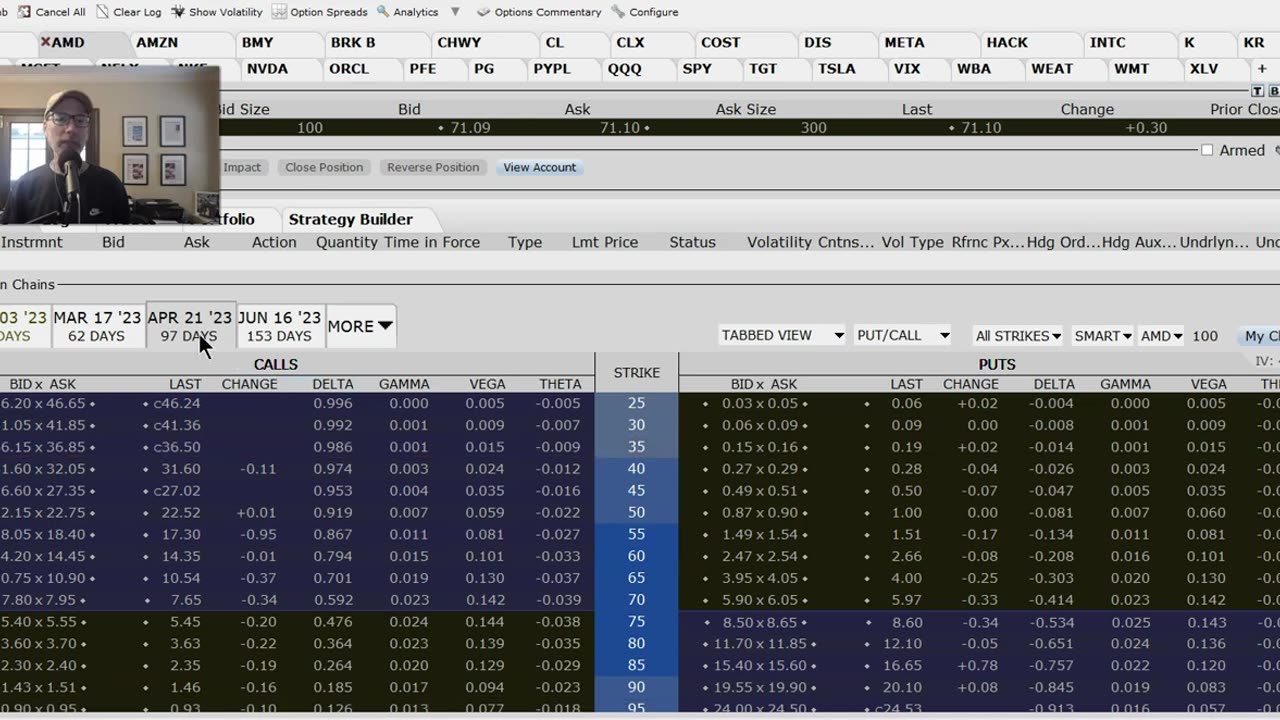Click the Show Volatility toolbar icon
The image size is (1280, 720).
(178, 12)
